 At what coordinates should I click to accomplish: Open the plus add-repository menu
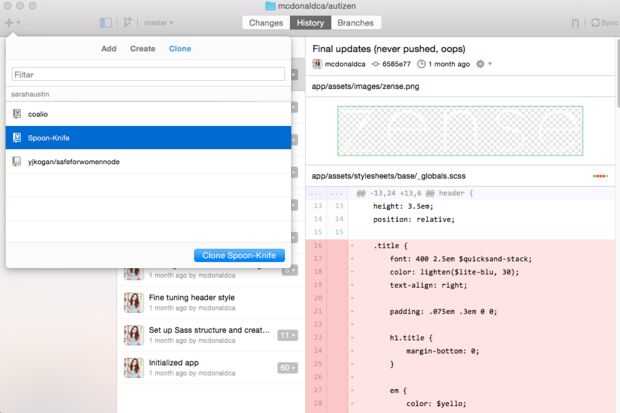click(12, 23)
